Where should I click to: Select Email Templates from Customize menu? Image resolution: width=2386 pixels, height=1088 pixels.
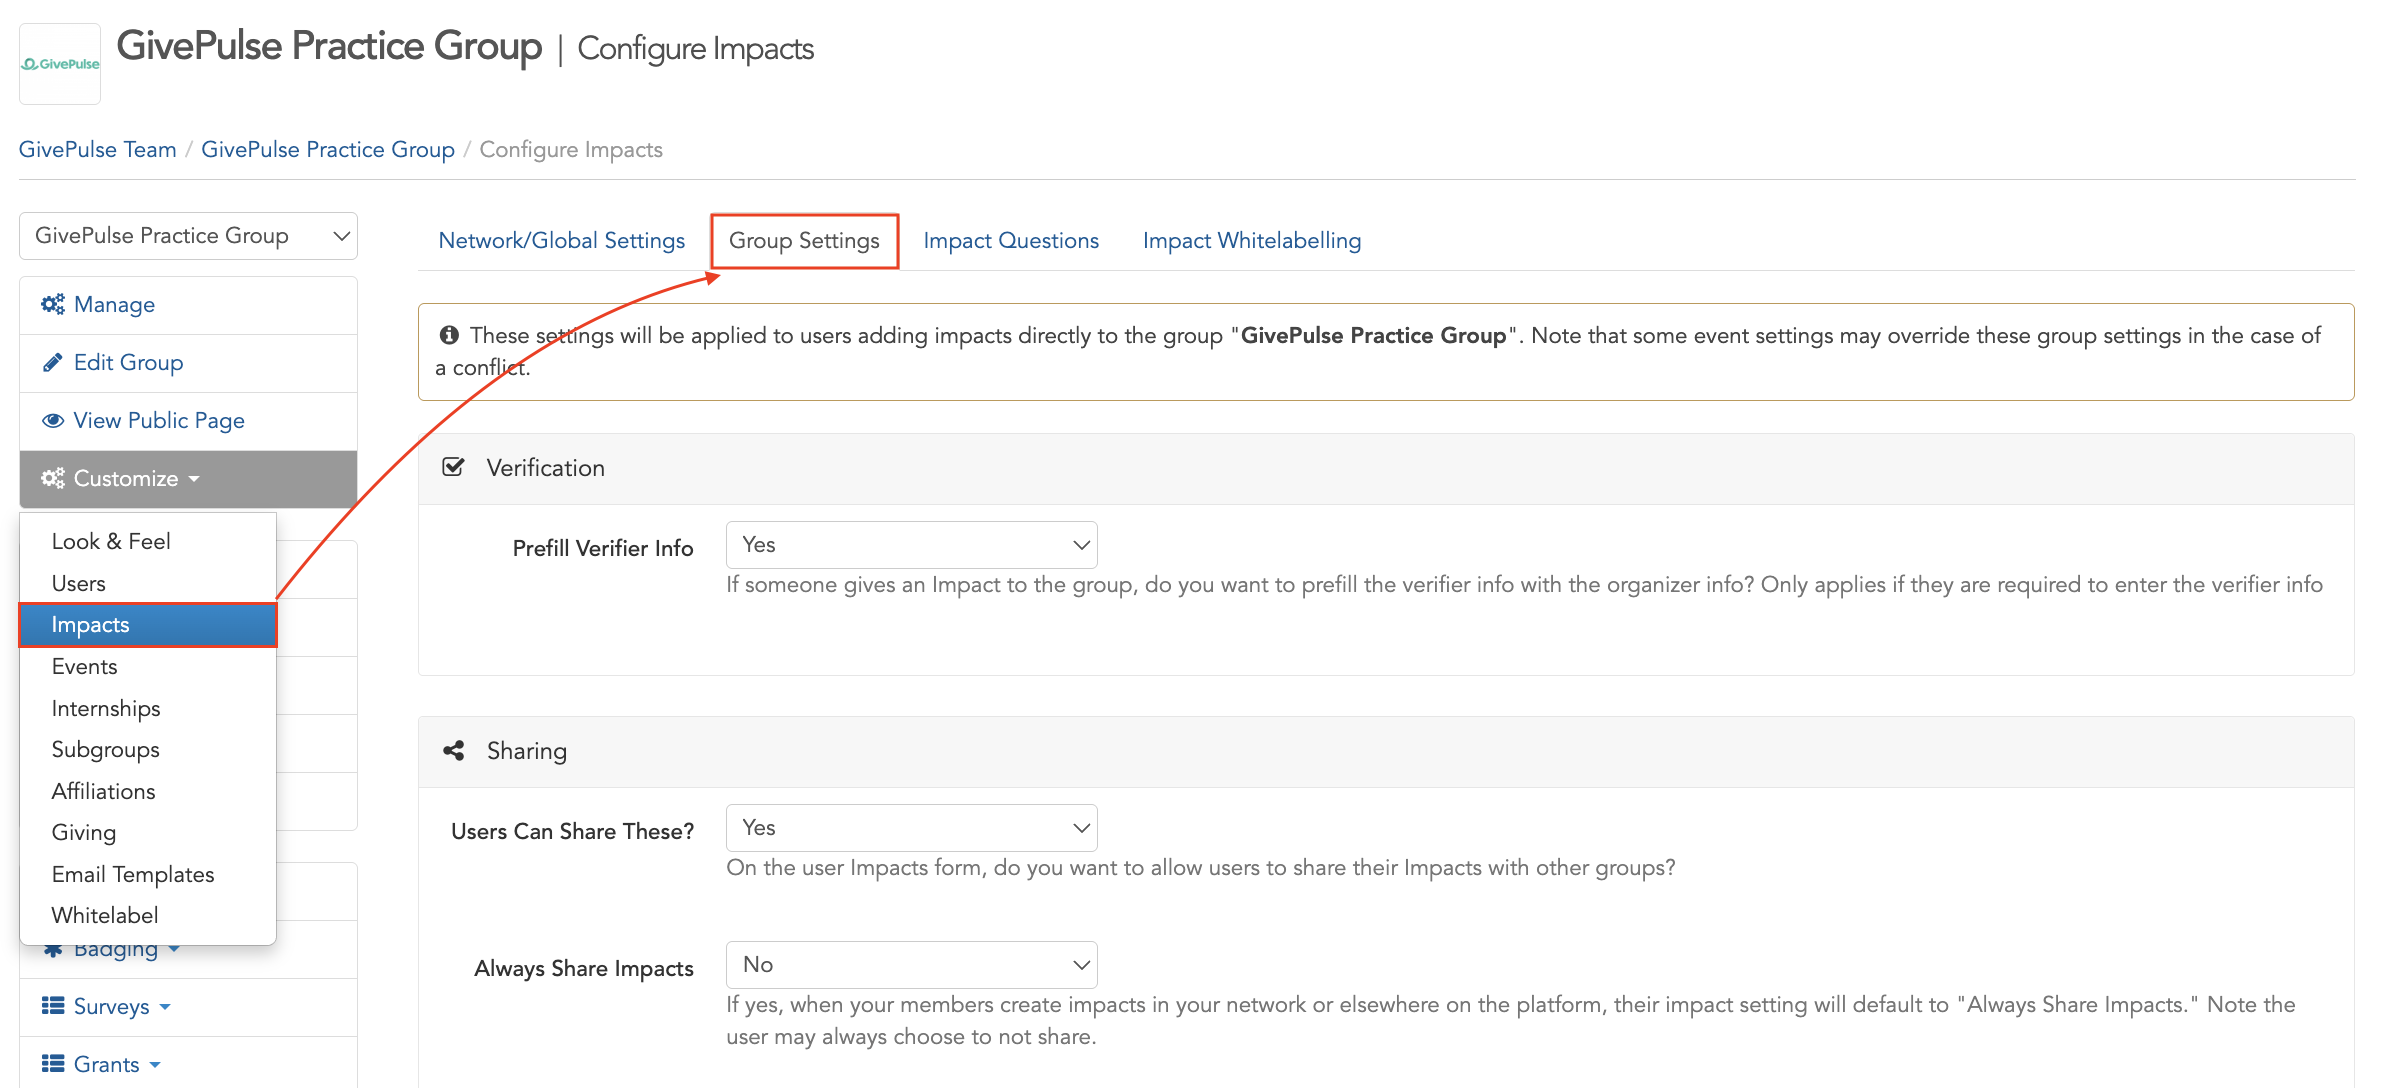[148, 875]
